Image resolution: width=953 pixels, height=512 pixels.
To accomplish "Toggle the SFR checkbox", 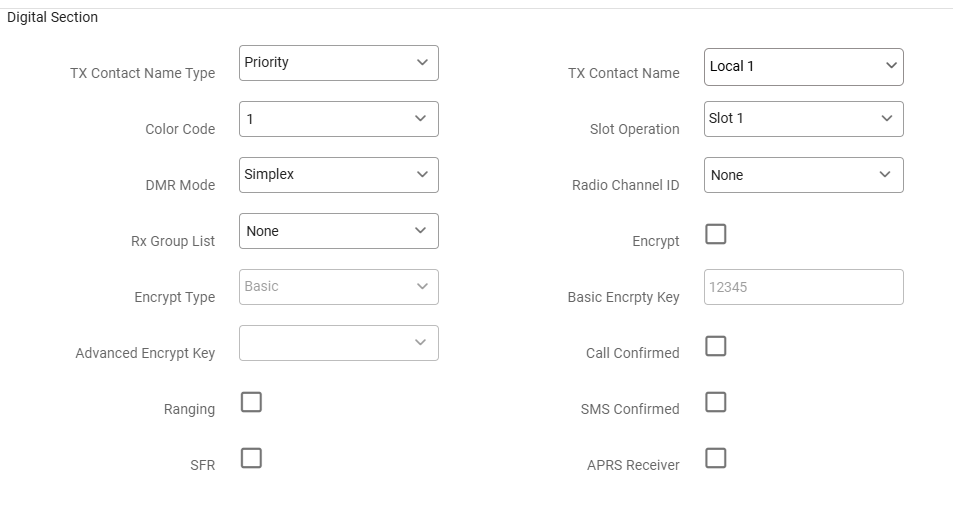I will [x=251, y=458].
